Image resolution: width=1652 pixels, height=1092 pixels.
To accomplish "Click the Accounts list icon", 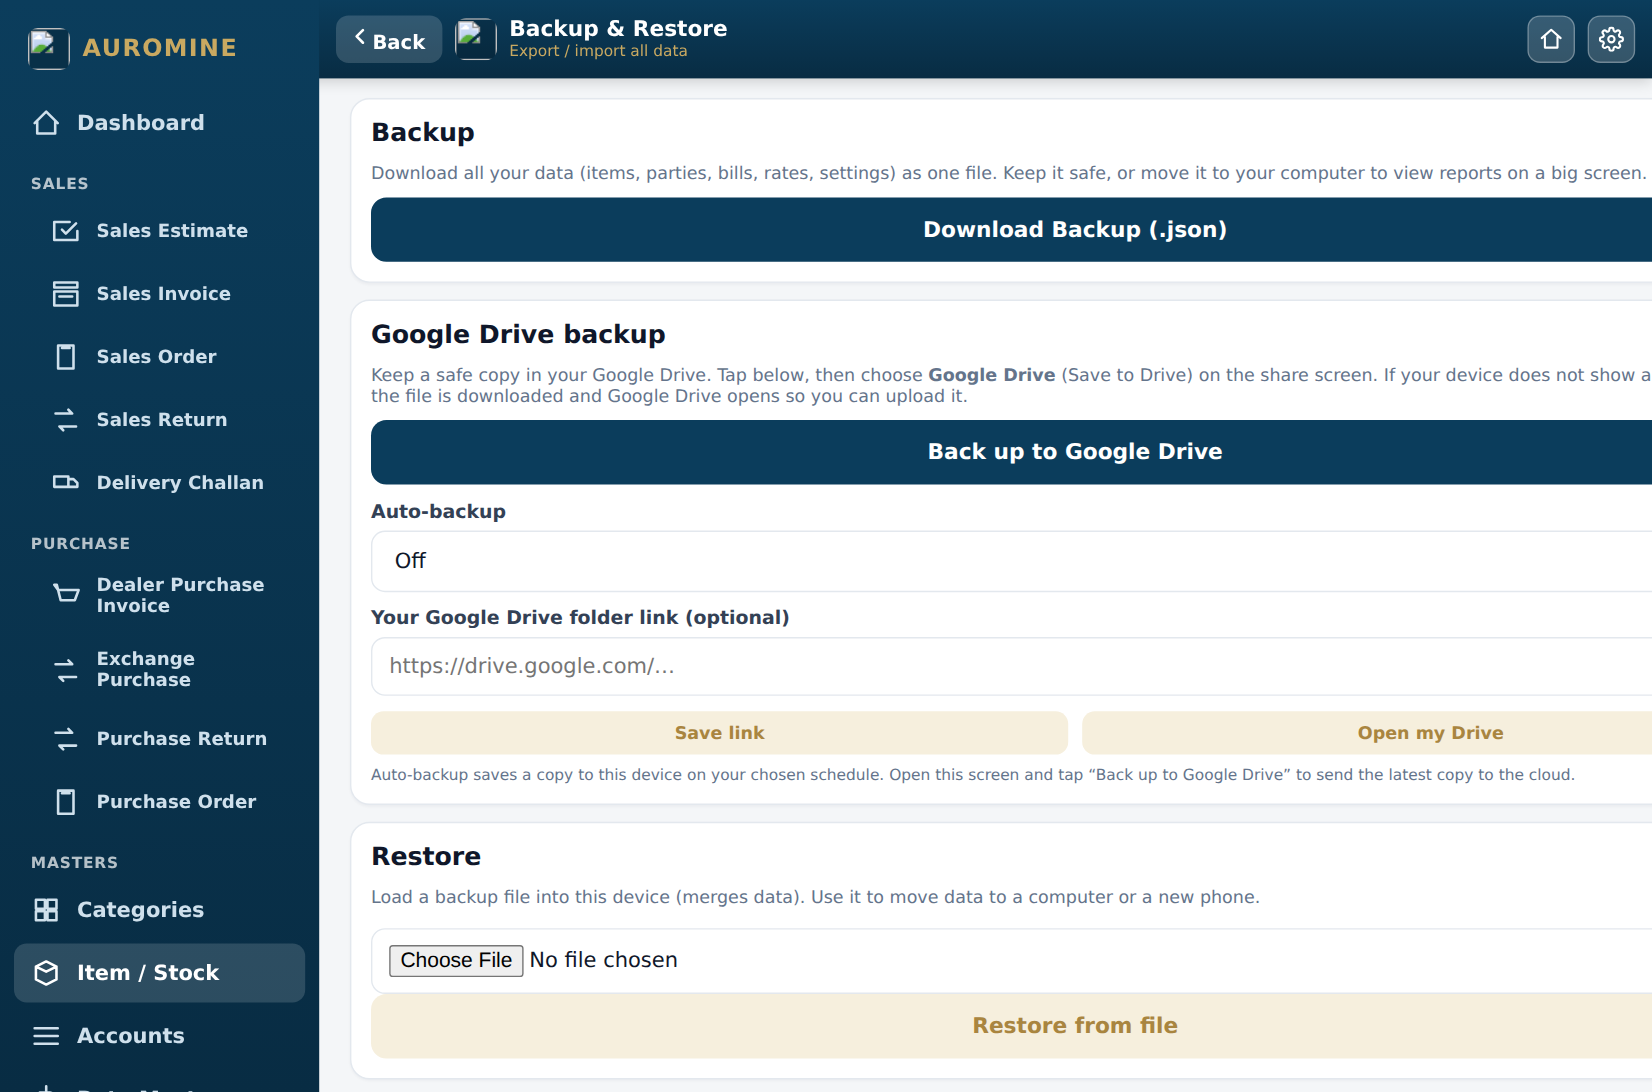I will pos(46,1036).
